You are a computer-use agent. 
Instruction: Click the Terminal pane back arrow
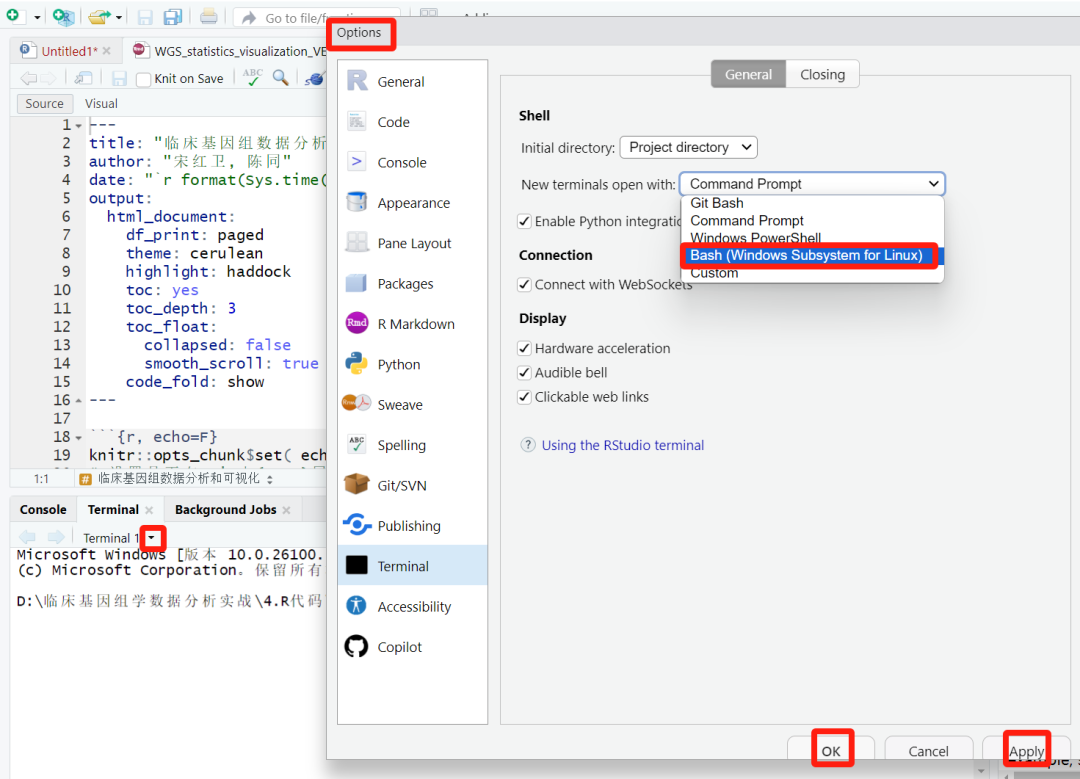[x=28, y=537]
